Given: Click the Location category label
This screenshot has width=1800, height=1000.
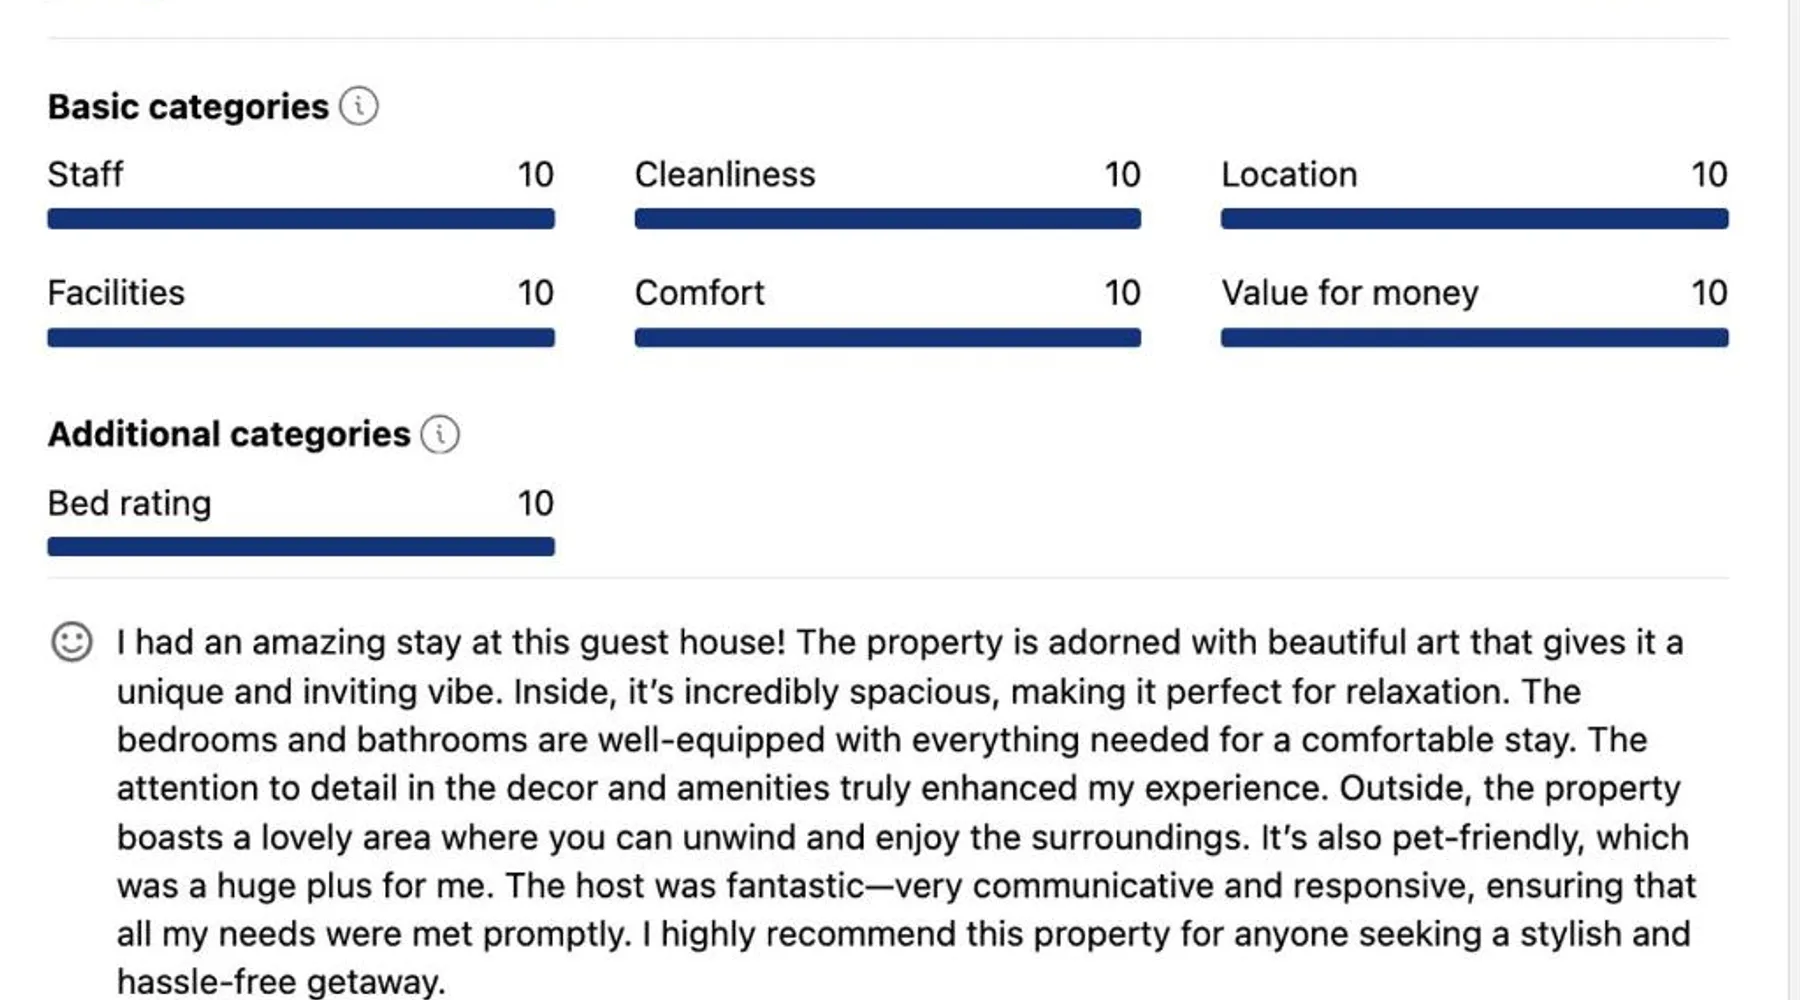Looking at the screenshot, I should tap(1289, 175).
